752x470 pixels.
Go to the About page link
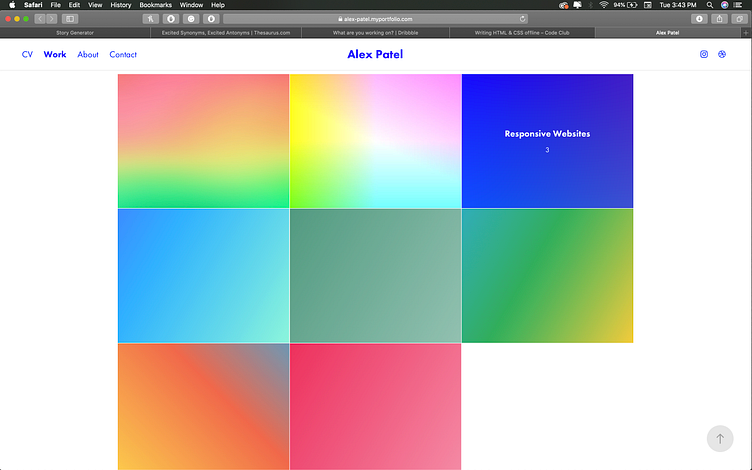88,55
